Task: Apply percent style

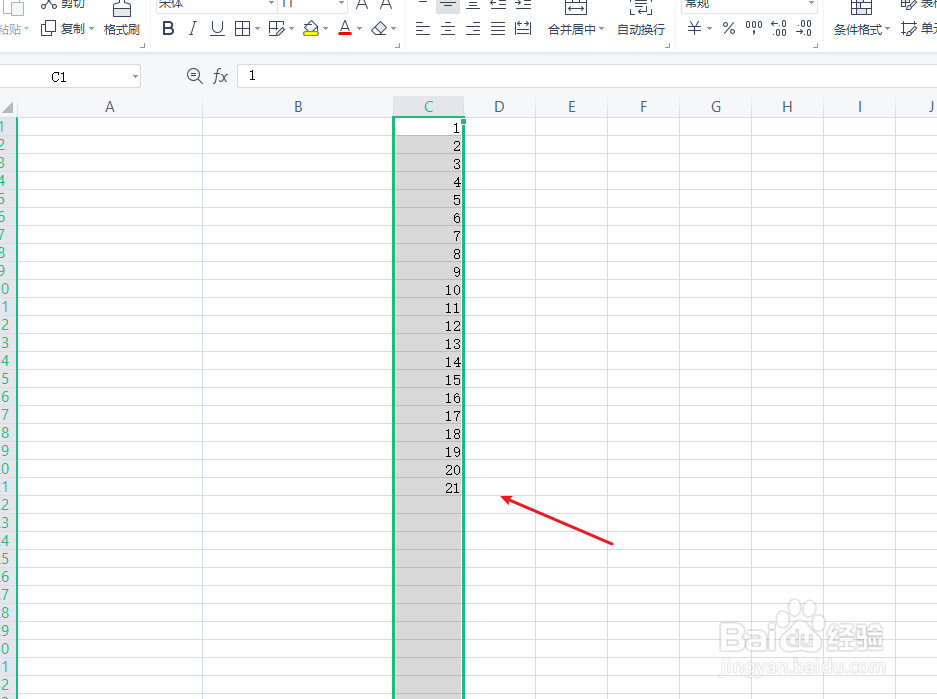Action: coord(729,29)
